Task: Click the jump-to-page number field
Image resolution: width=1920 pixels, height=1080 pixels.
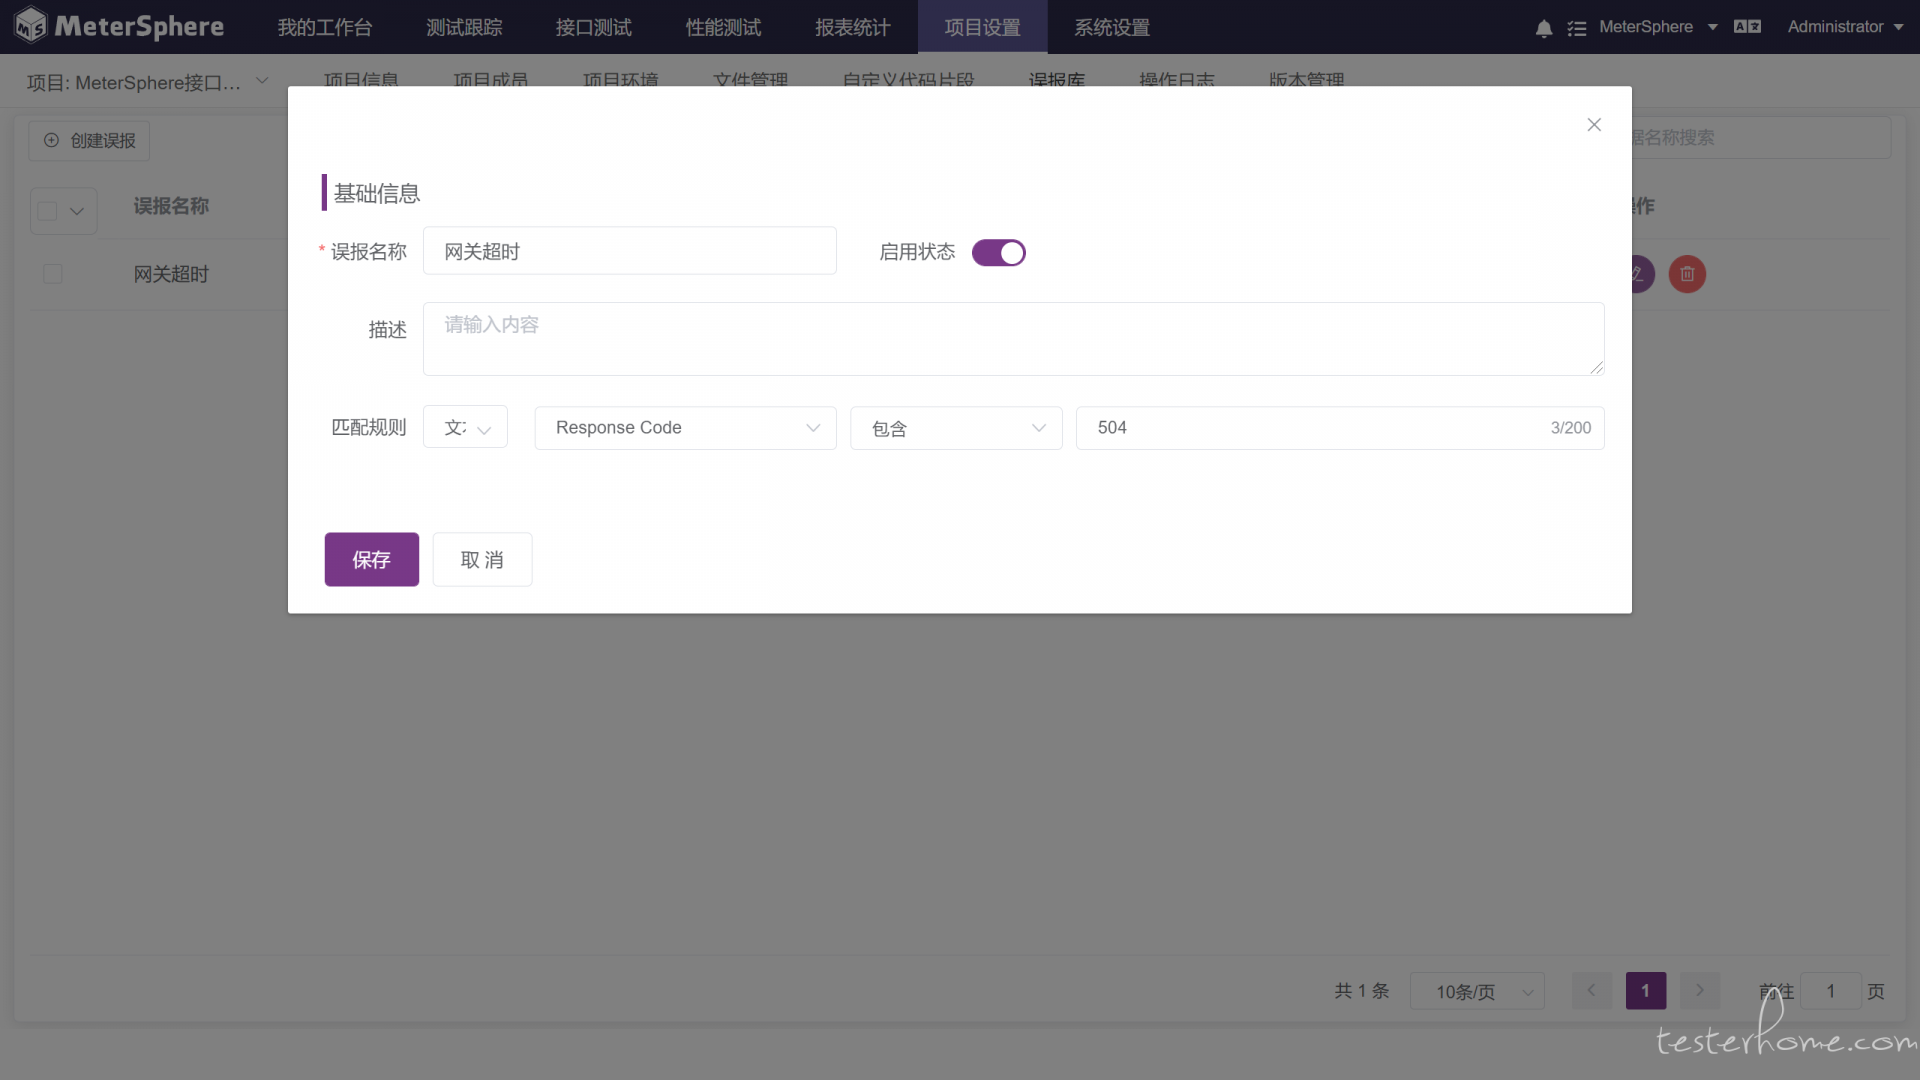Action: tap(1830, 991)
